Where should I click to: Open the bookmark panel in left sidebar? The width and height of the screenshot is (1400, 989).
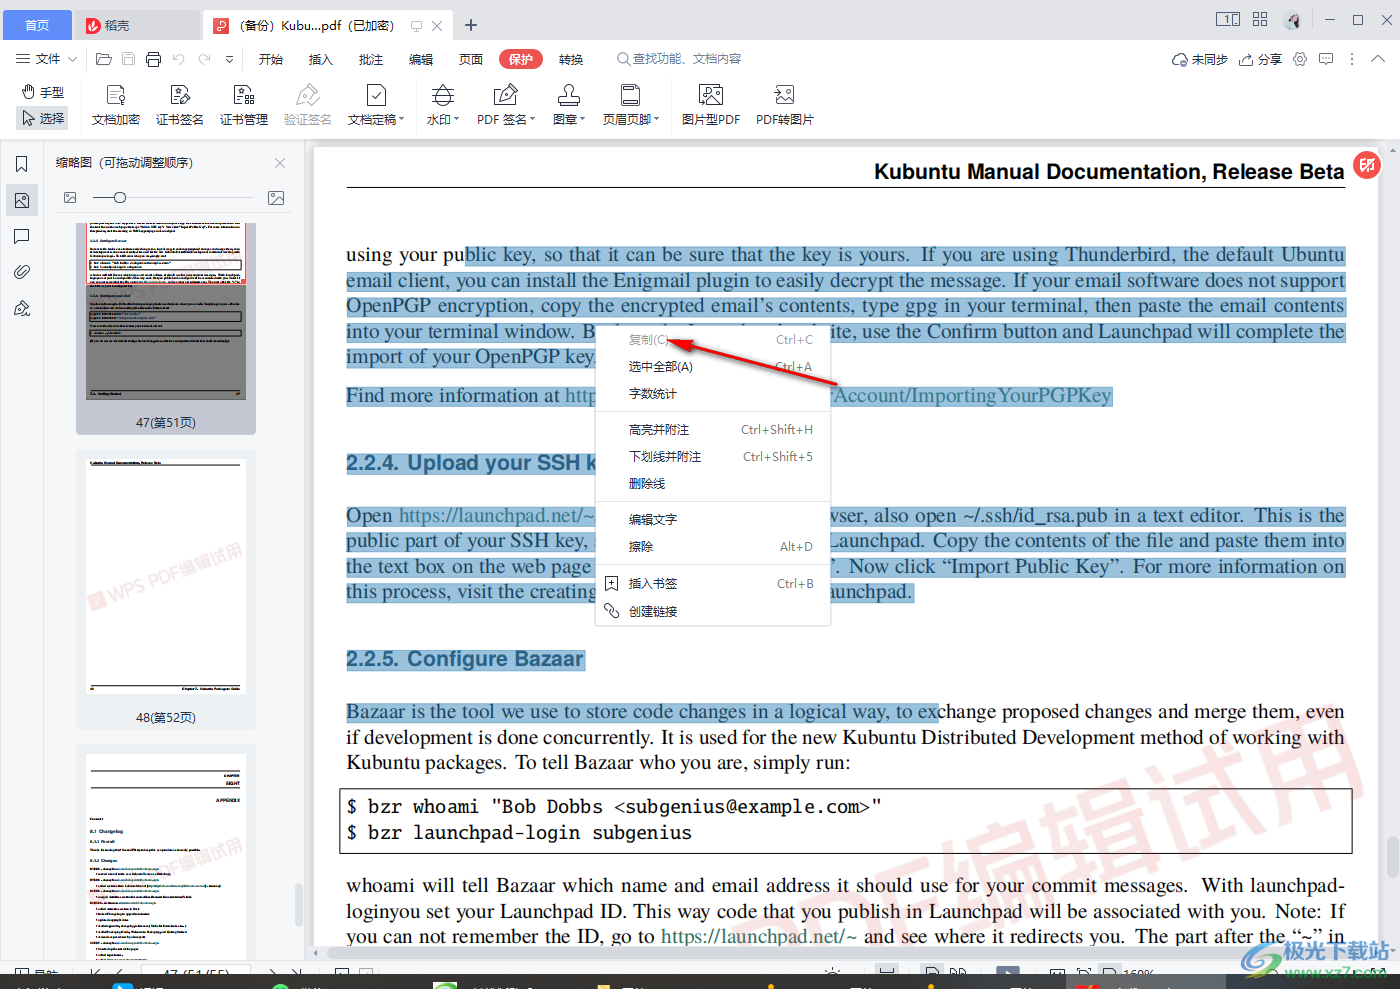point(22,164)
